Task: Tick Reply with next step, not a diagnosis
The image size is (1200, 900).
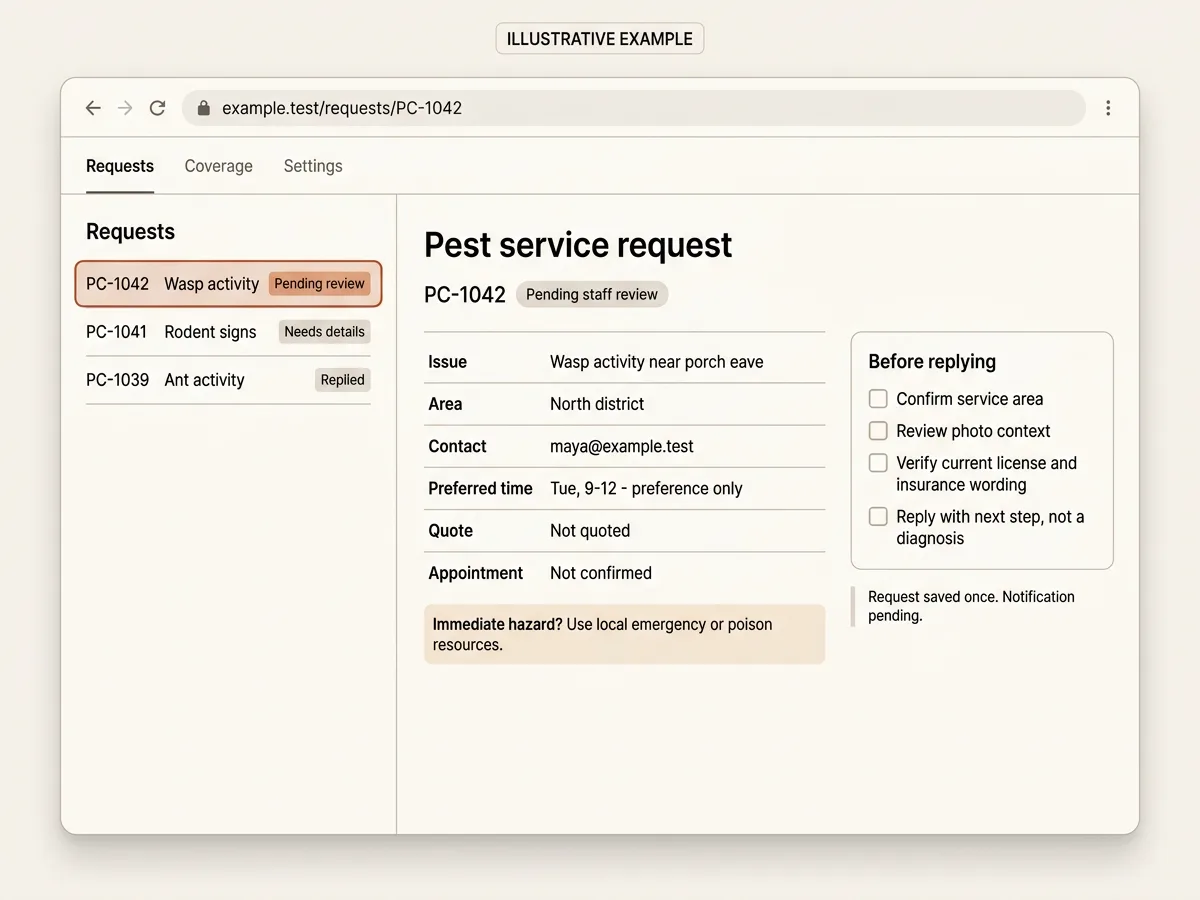Action: pos(878,517)
